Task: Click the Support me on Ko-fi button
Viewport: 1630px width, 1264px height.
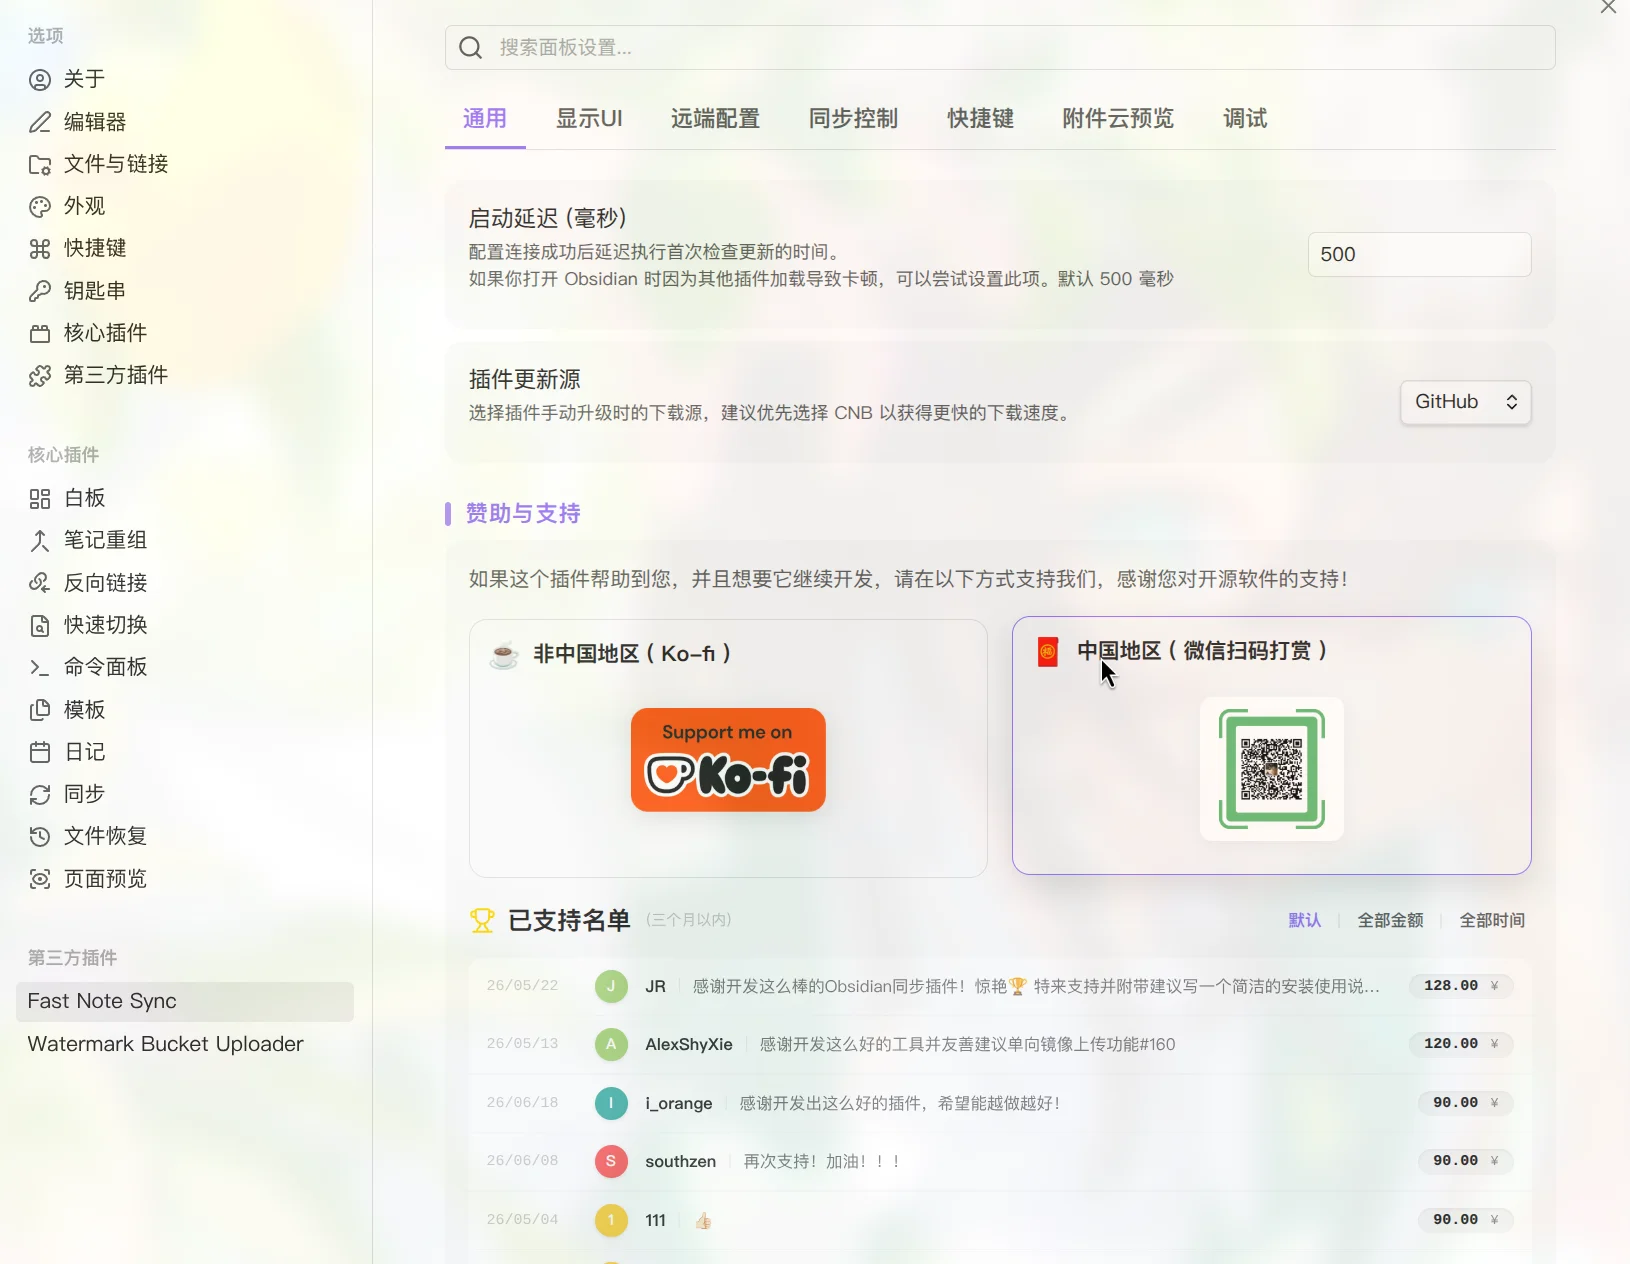Action: tap(728, 760)
